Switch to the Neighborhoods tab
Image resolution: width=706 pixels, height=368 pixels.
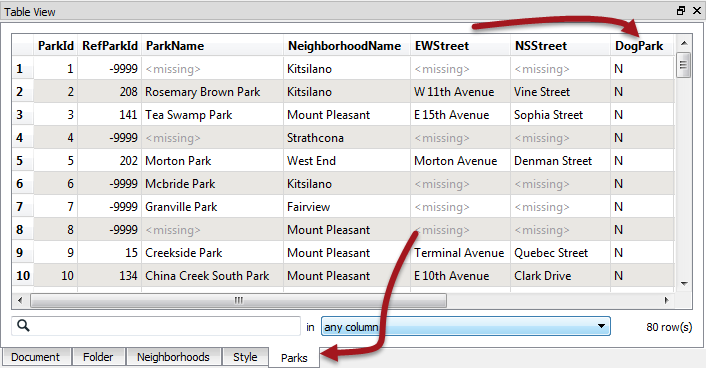coord(173,357)
